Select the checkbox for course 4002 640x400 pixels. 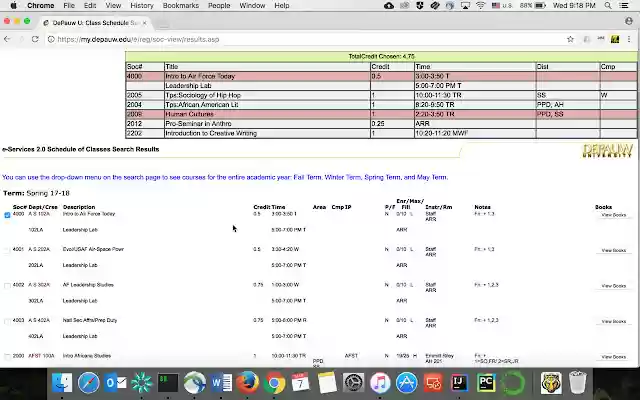(x=8, y=285)
